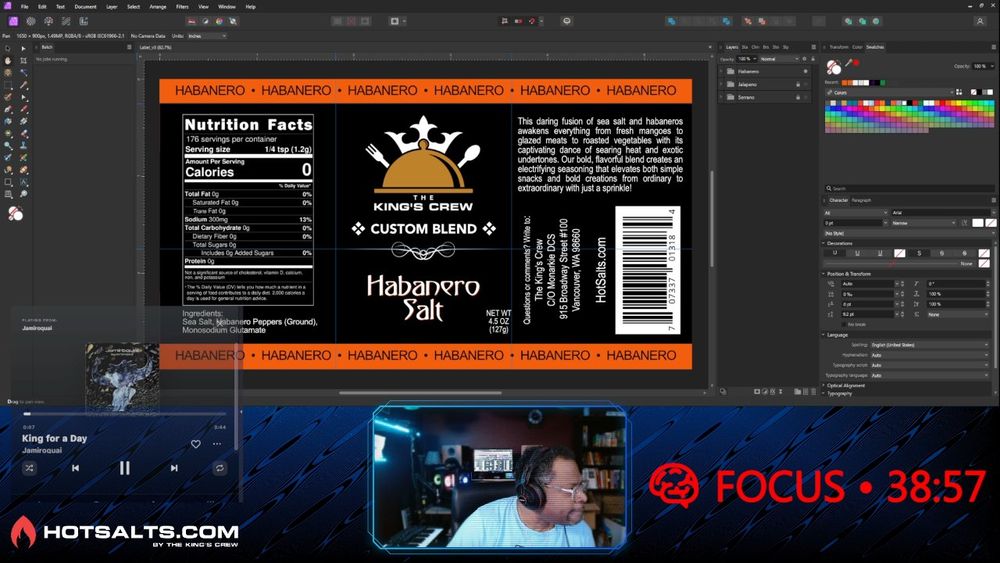Viewport: 1000px width, 563px height.
Task: Enable the No break checkbox
Action: 844,325
